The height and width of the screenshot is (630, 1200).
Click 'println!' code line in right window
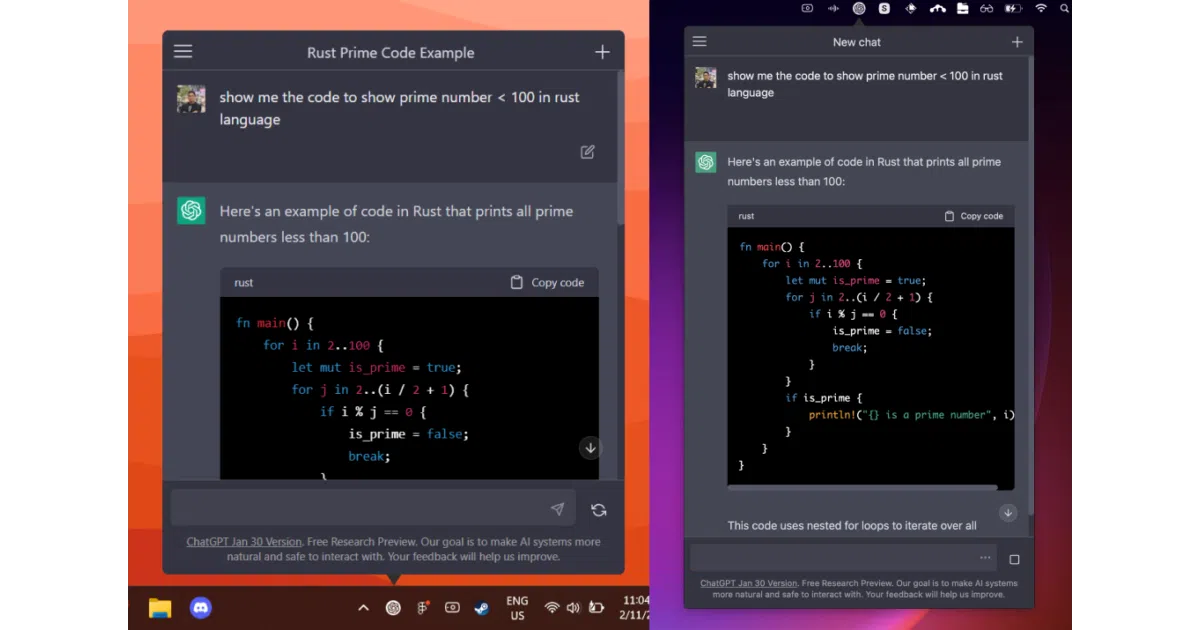912,414
